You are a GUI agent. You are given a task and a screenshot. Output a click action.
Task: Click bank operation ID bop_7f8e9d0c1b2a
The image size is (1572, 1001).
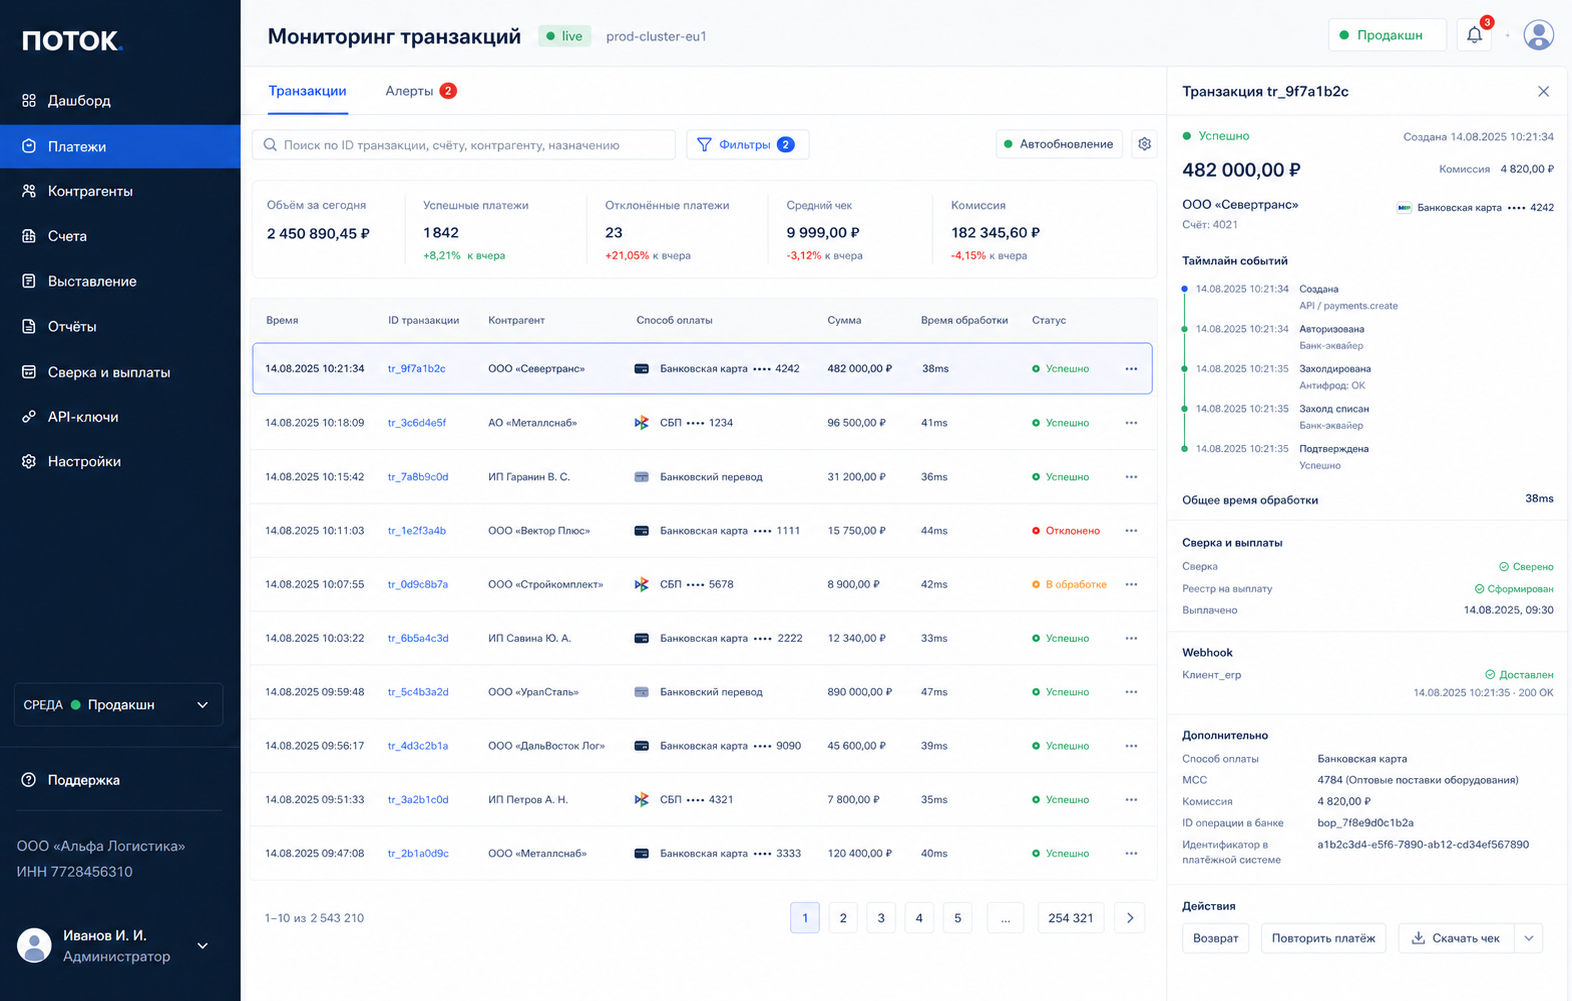[x=1365, y=823]
